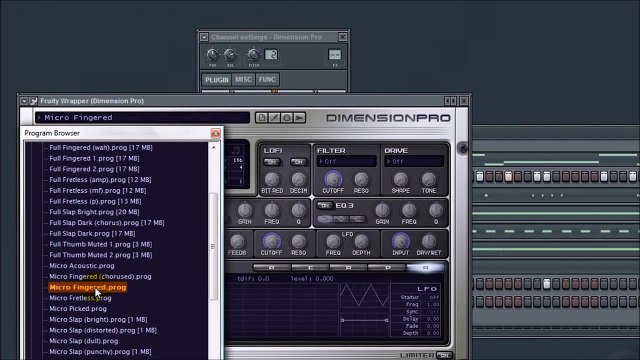Click the LFO Status value off
The height and width of the screenshot is (360, 640).
coord(434,297)
